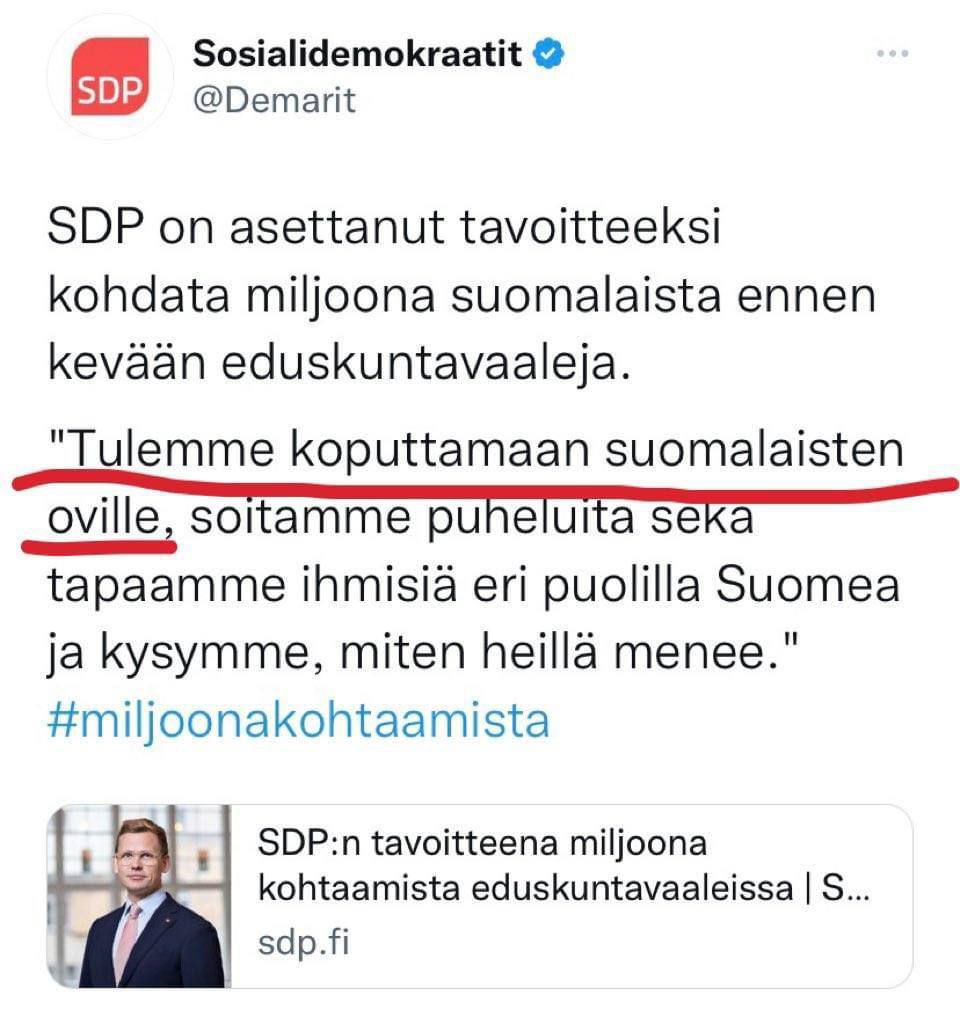Click the red SDP profile avatar
960x1010 pixels.
[x=111, y=74]
